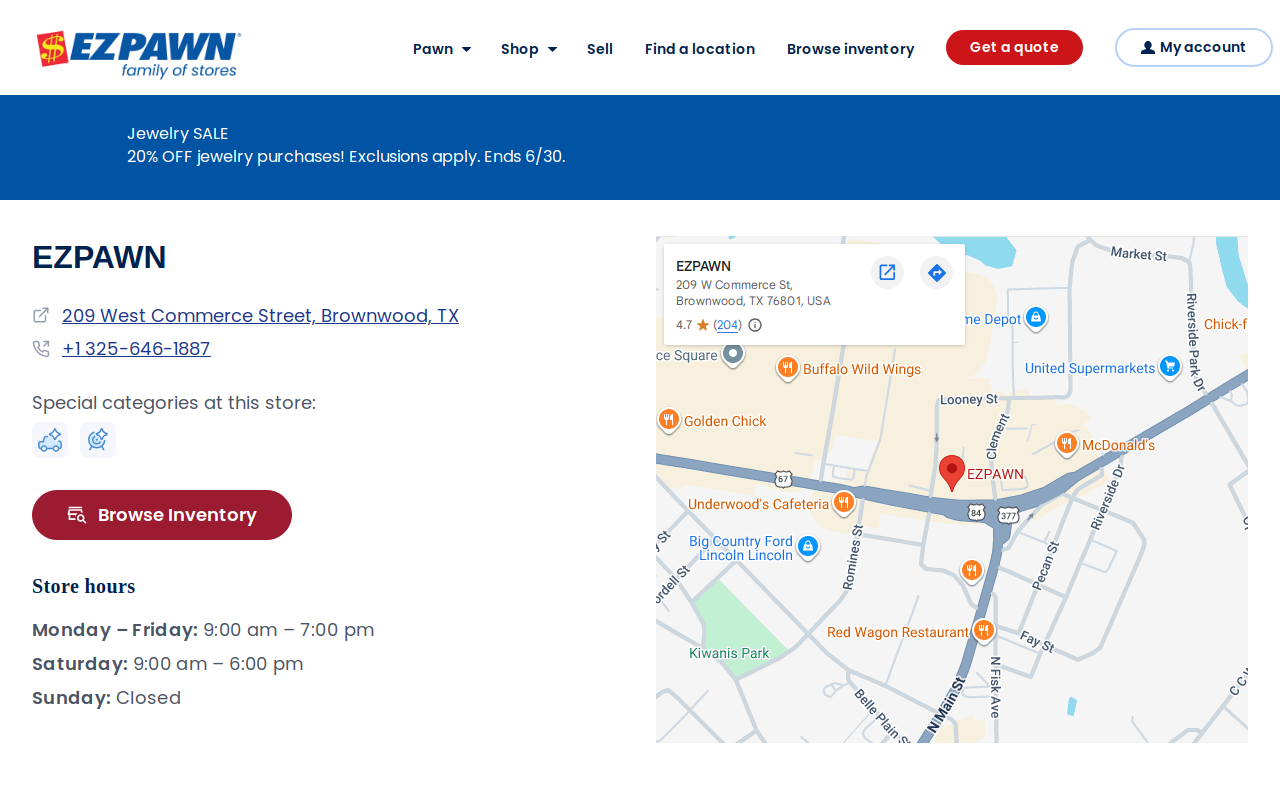Click the red EZPAWN map pin
Image resolution: width=1280 pixels, height=800 pixels.
(x=952, y=472)
